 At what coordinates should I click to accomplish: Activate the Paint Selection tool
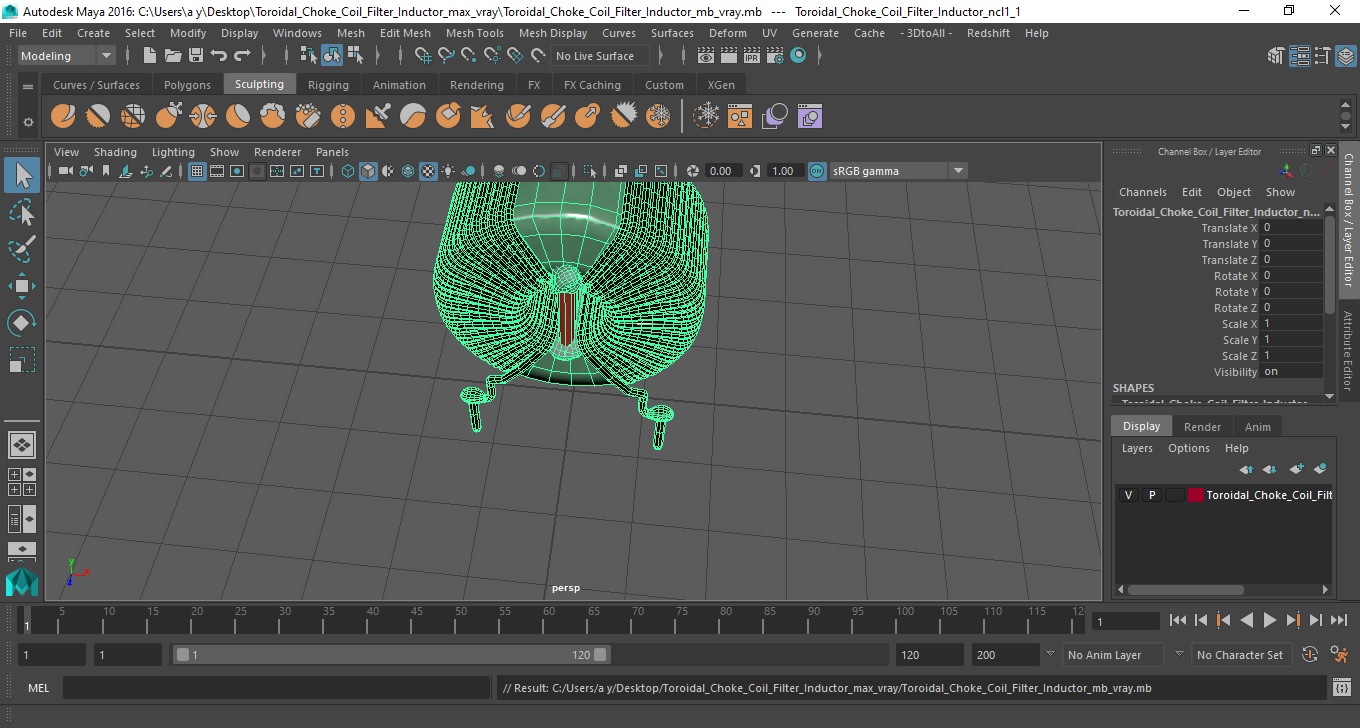(22, 249)
